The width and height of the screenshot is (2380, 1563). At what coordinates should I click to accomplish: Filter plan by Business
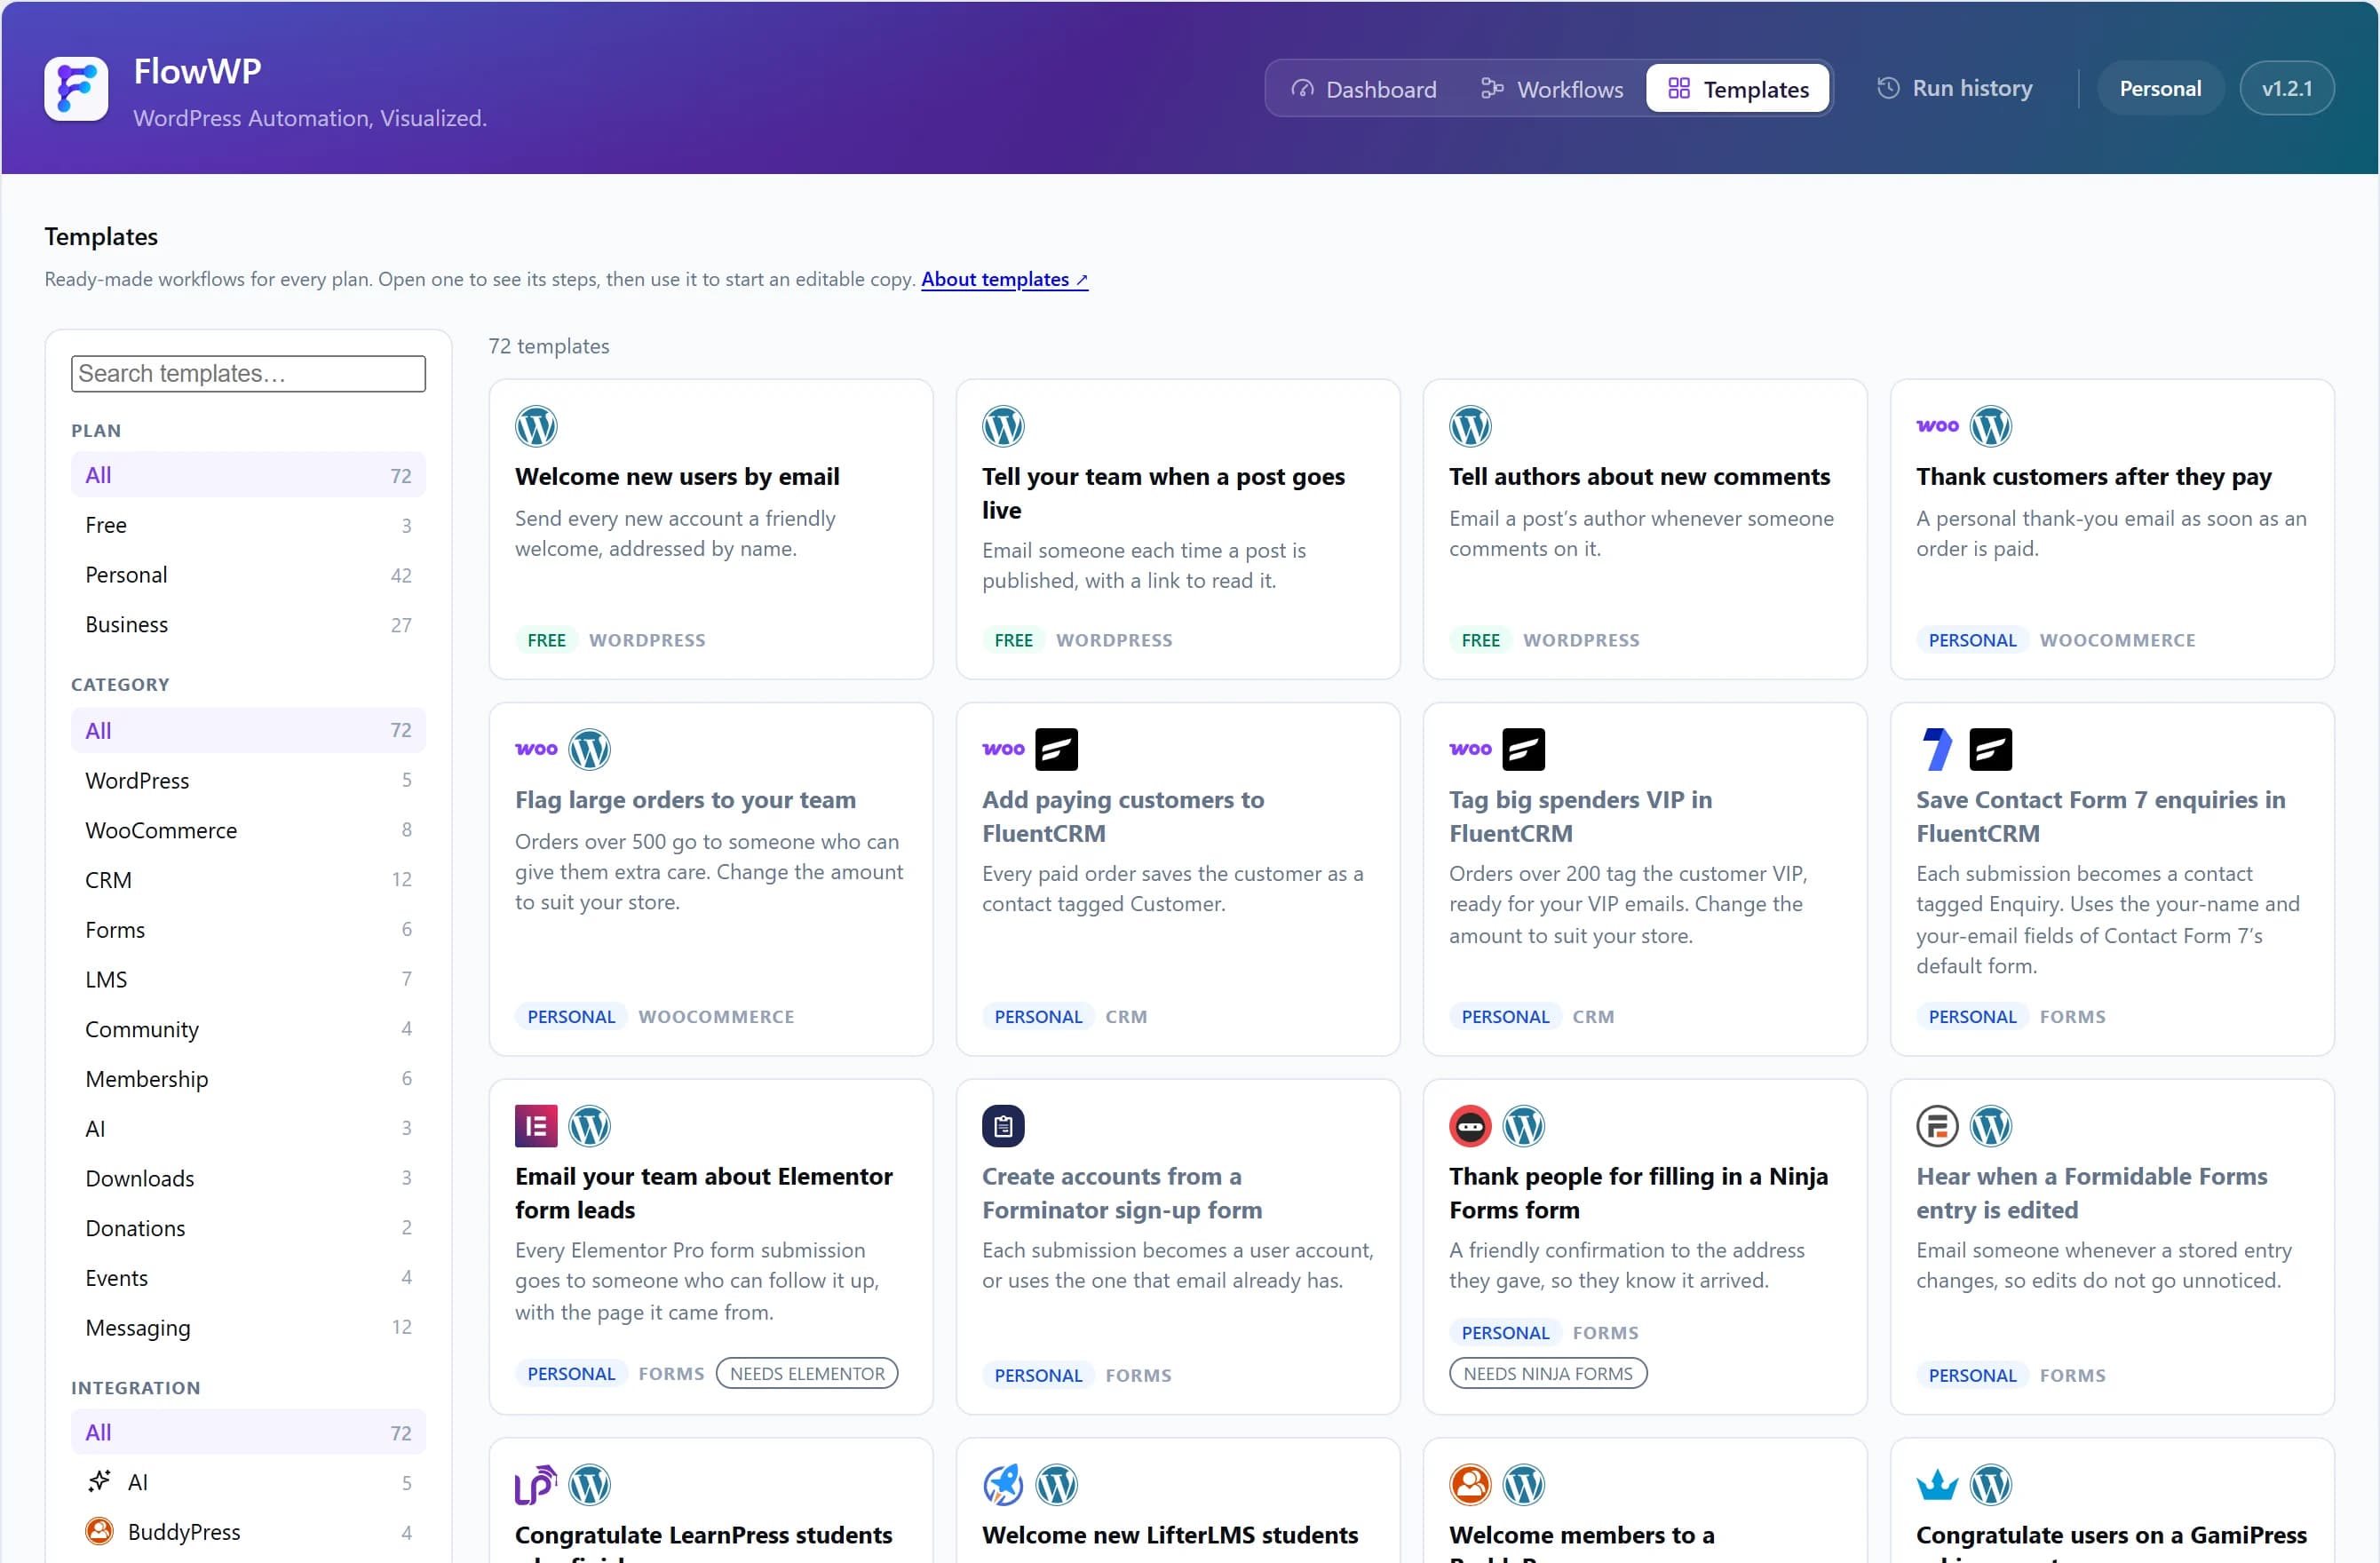click(x=248, y=624)
